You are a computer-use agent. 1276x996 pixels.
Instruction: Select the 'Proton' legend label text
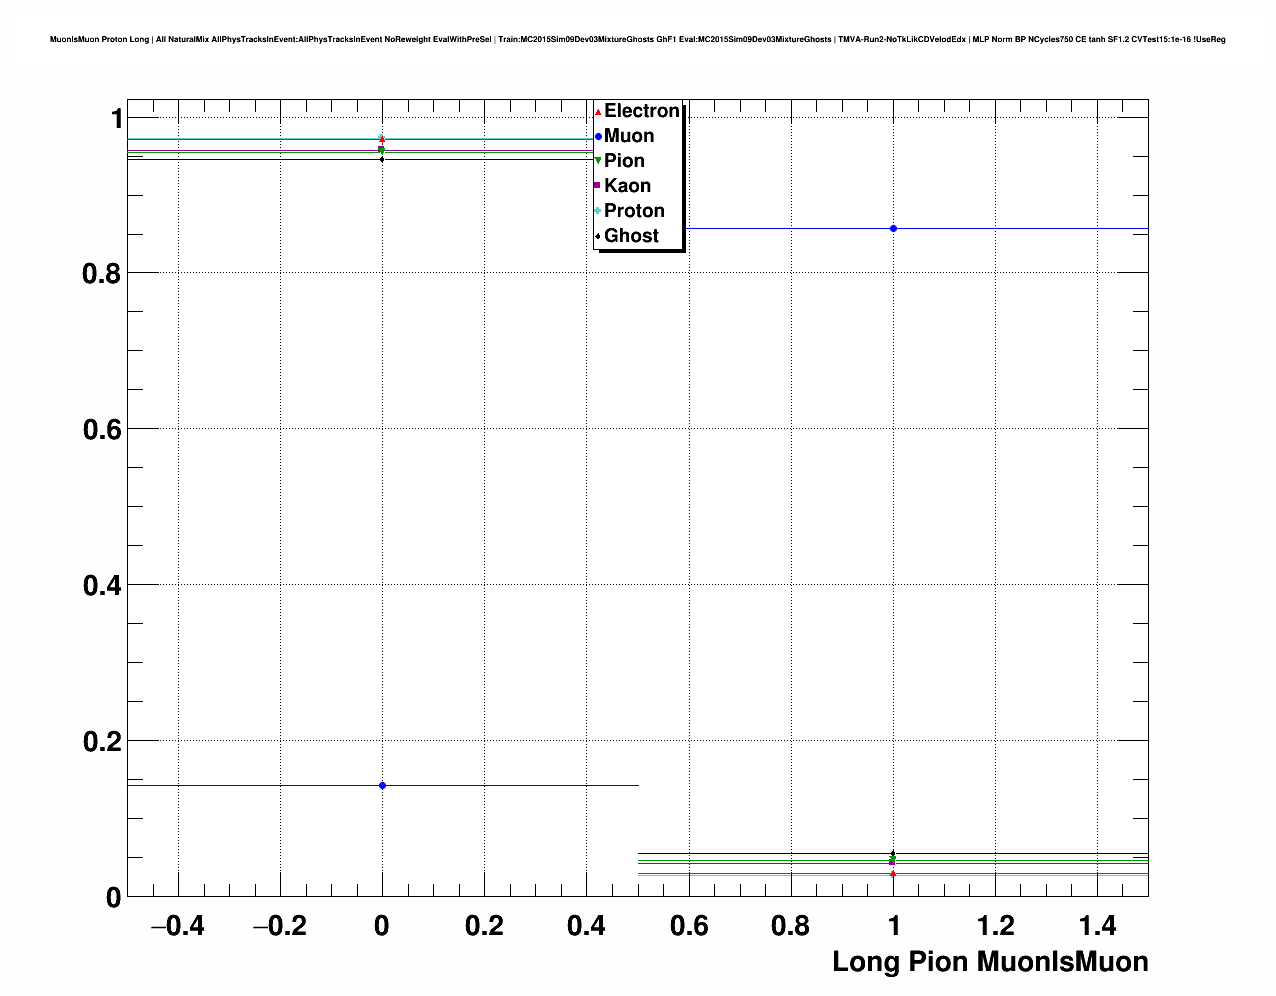click(634, 211)
